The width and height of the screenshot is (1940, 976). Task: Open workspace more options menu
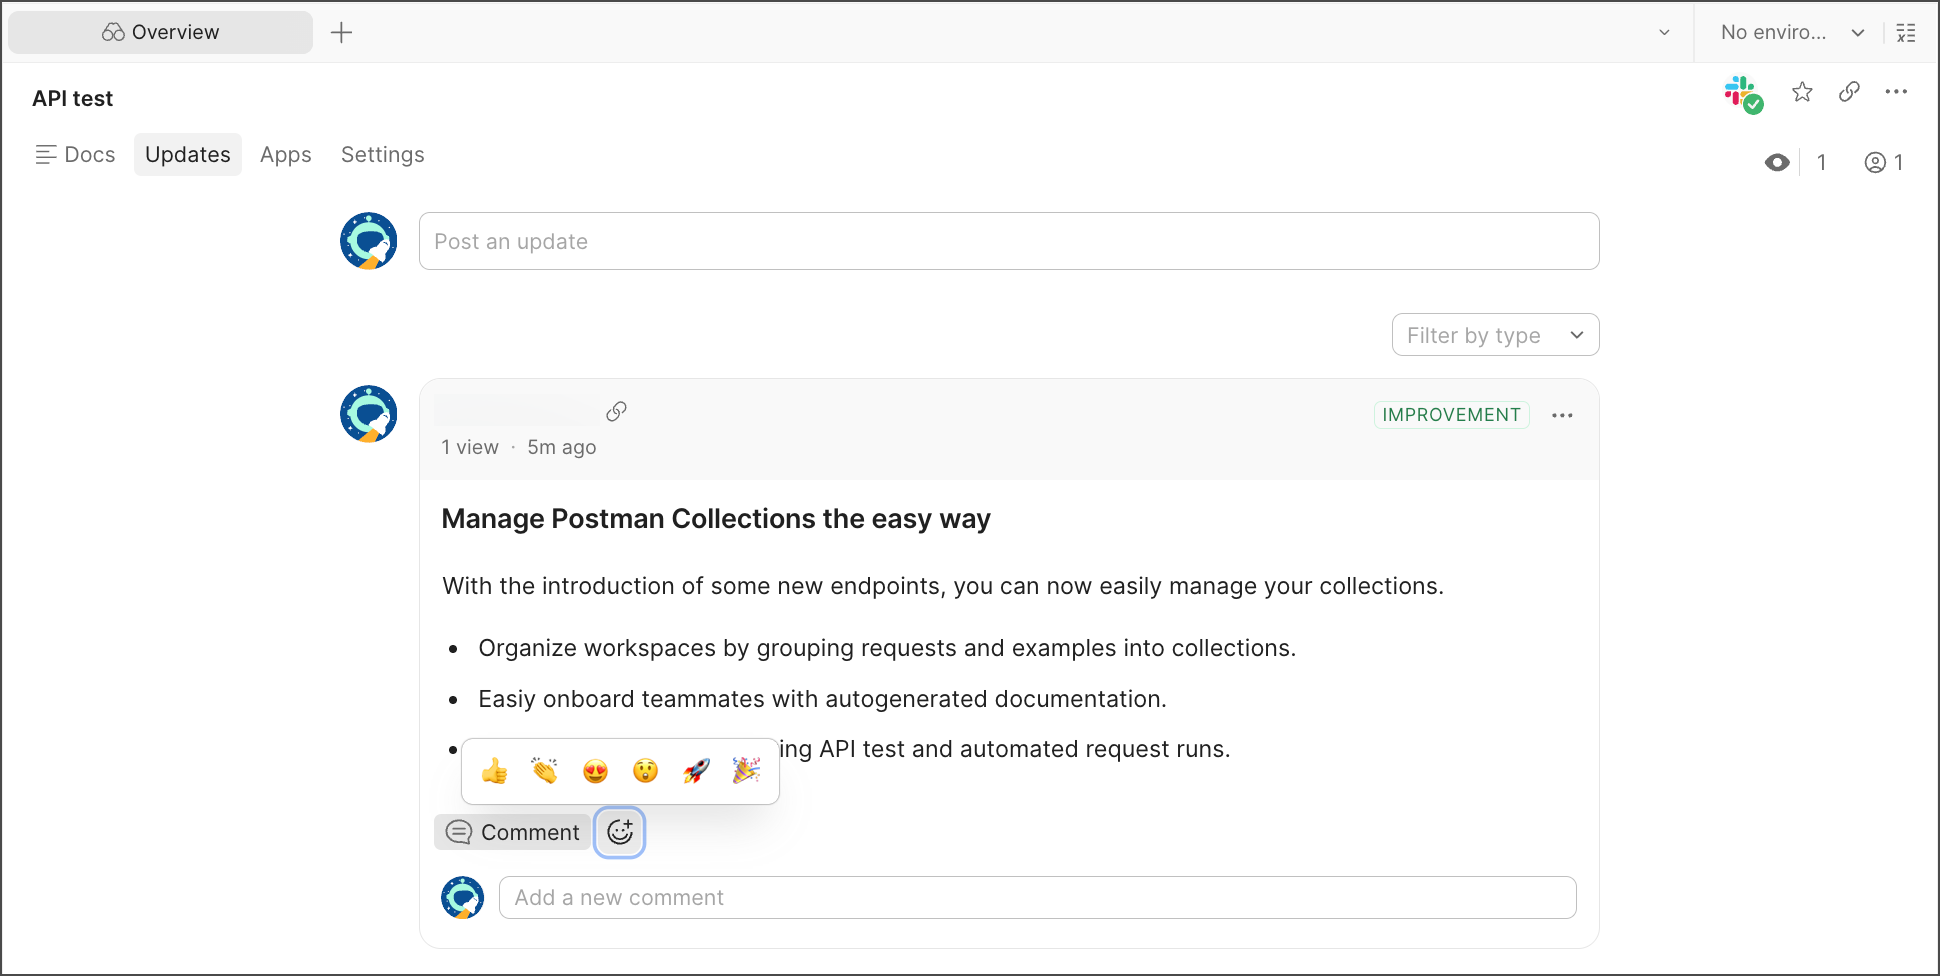(x=1896, y=92)
